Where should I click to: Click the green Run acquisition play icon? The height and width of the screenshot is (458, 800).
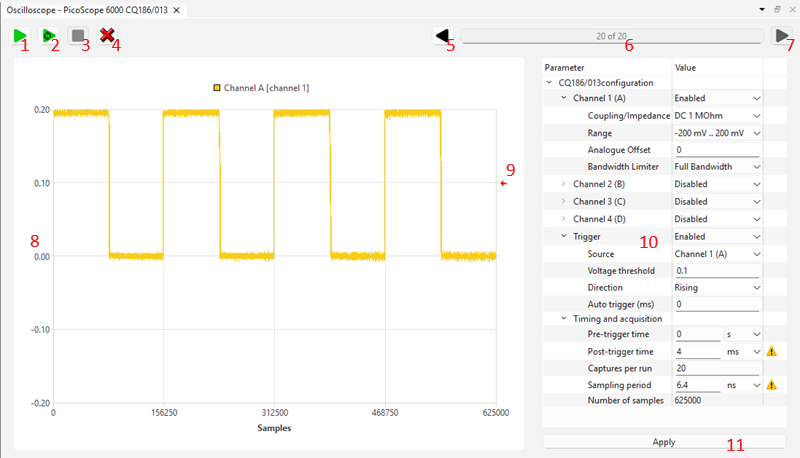20,36
